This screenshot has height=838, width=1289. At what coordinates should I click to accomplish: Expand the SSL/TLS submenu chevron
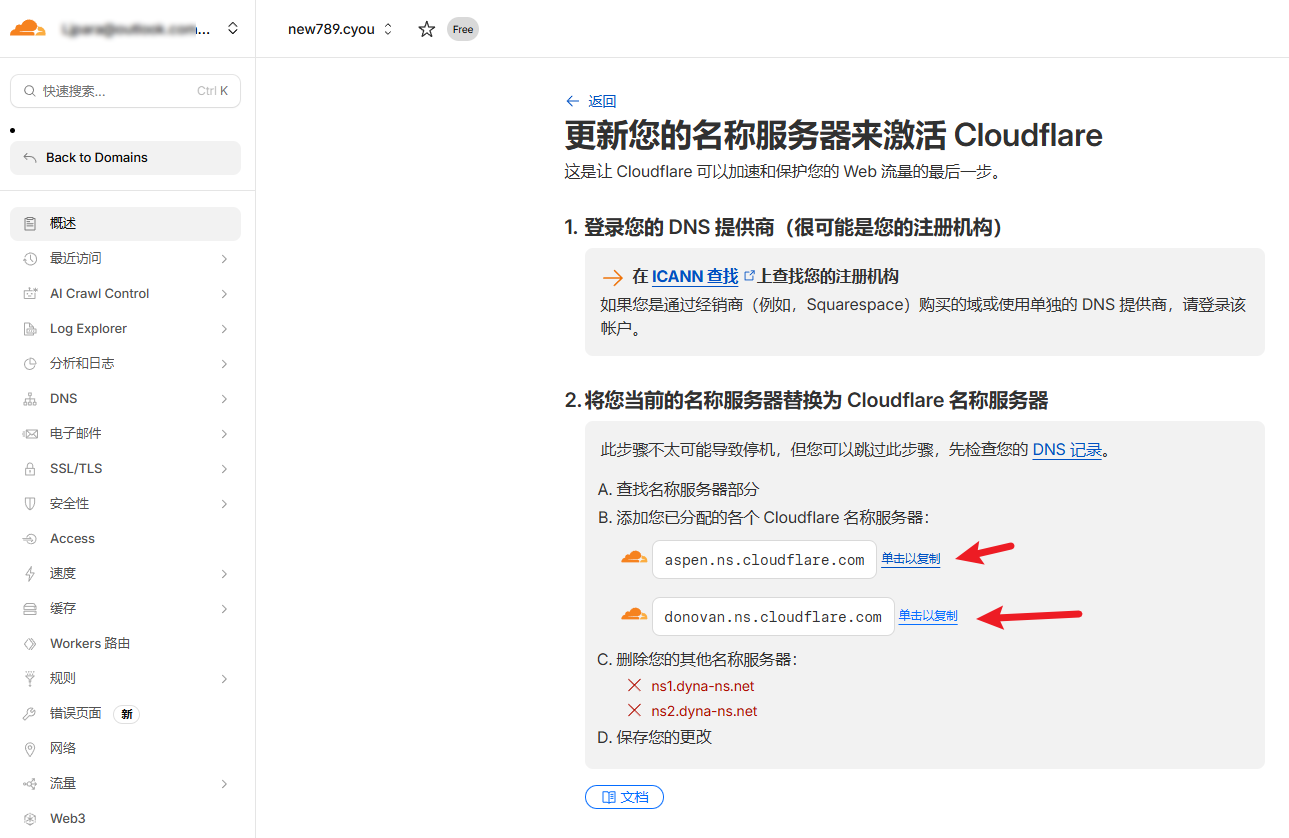(224, 469)
